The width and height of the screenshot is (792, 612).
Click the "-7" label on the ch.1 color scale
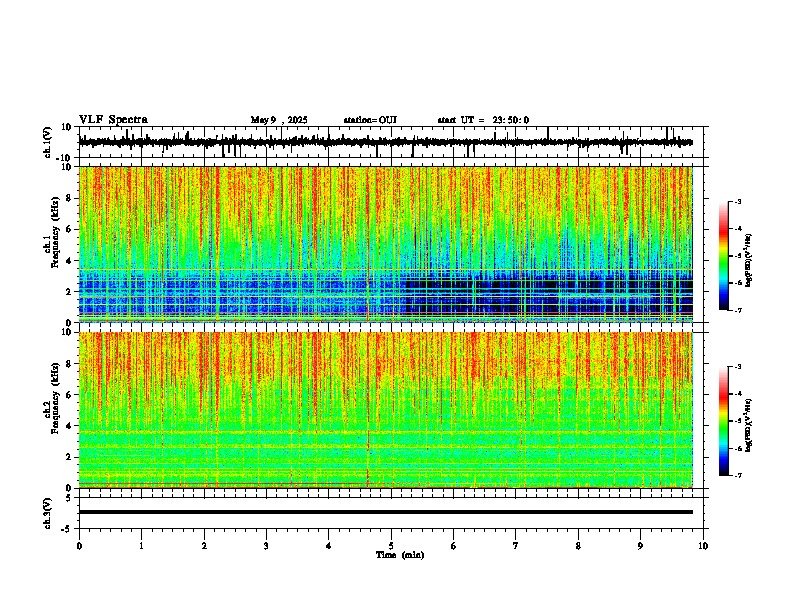pyautogui.click(x=738, y=310)
